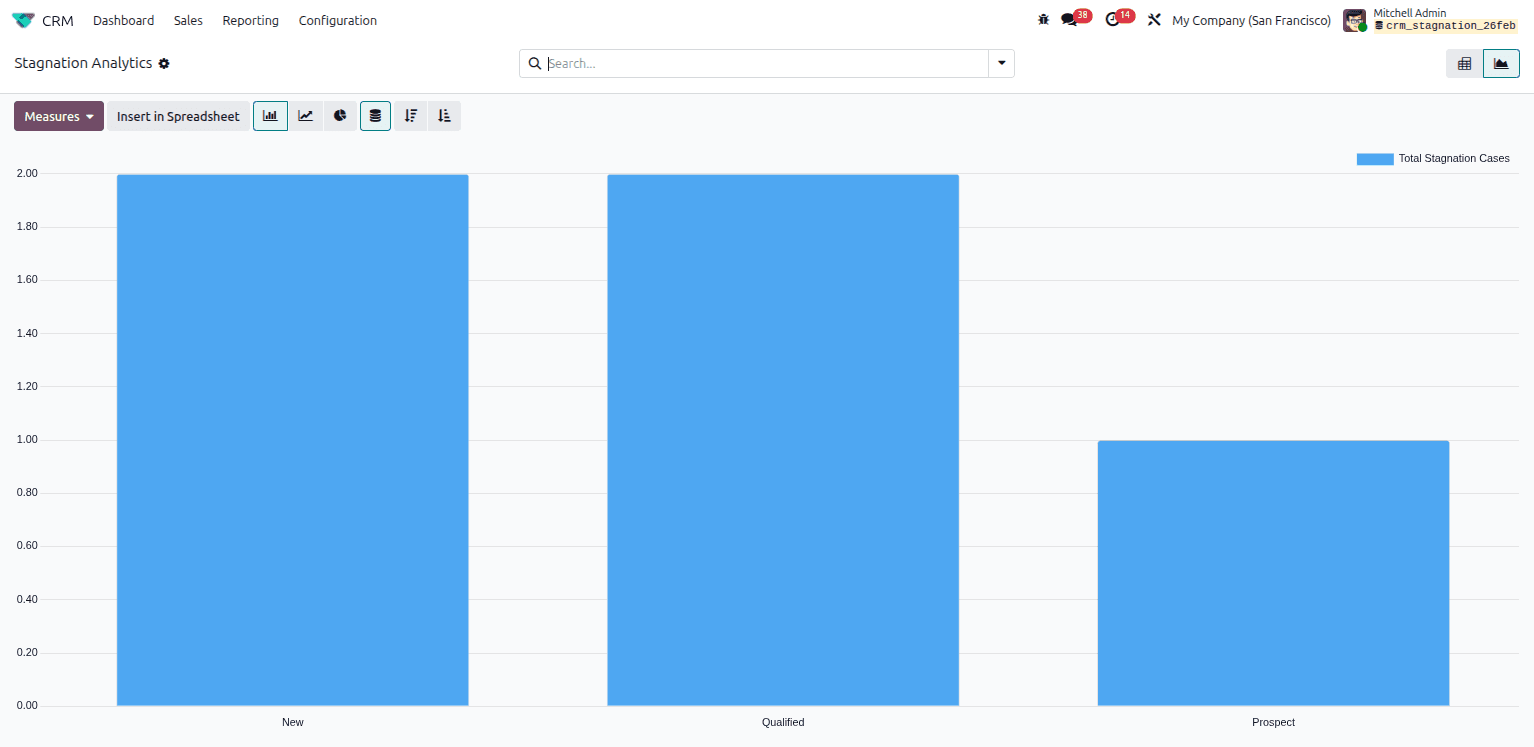1534x747 pixels.
Task: Open the graph view
Action: coord(1500,62)
